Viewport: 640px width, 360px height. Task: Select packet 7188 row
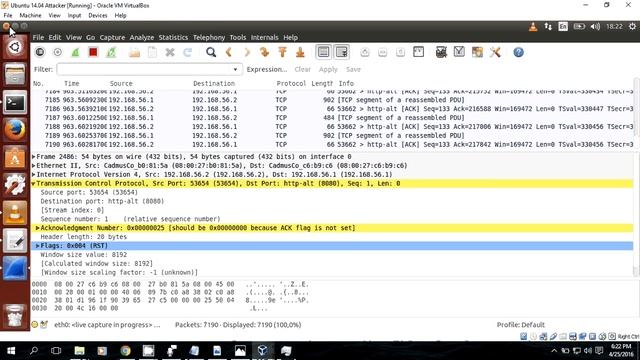[332, 127]
